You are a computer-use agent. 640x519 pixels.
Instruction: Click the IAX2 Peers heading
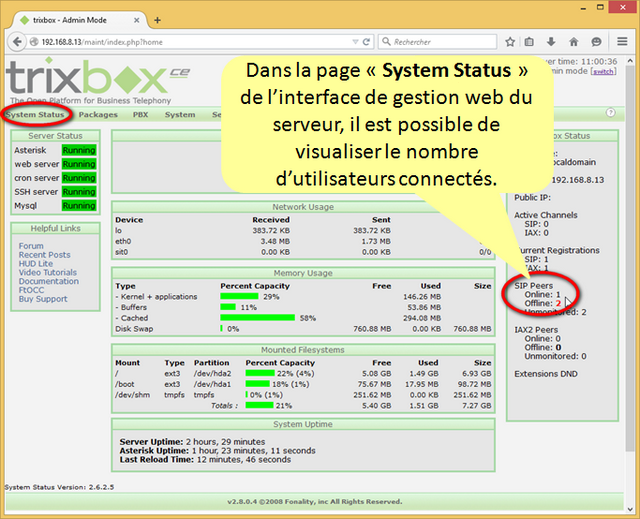(536, 330)
